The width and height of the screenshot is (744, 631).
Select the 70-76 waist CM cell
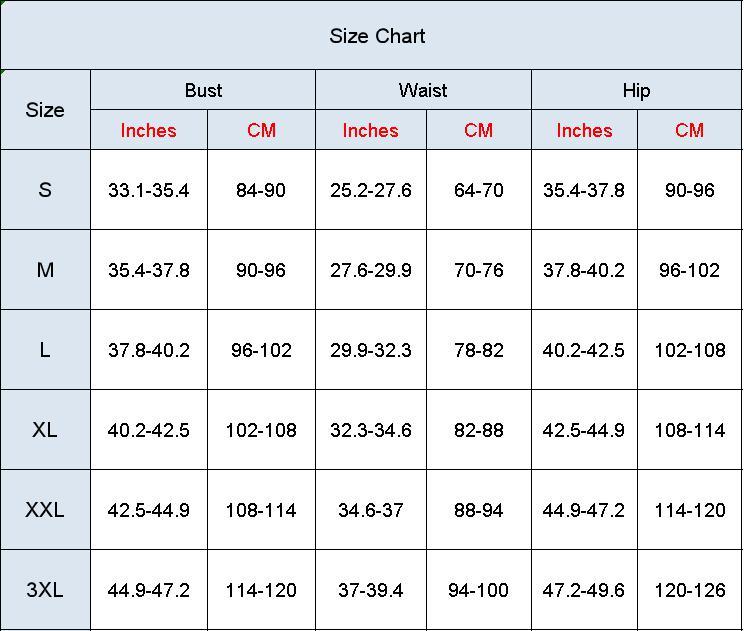click(x=479, y=270)
